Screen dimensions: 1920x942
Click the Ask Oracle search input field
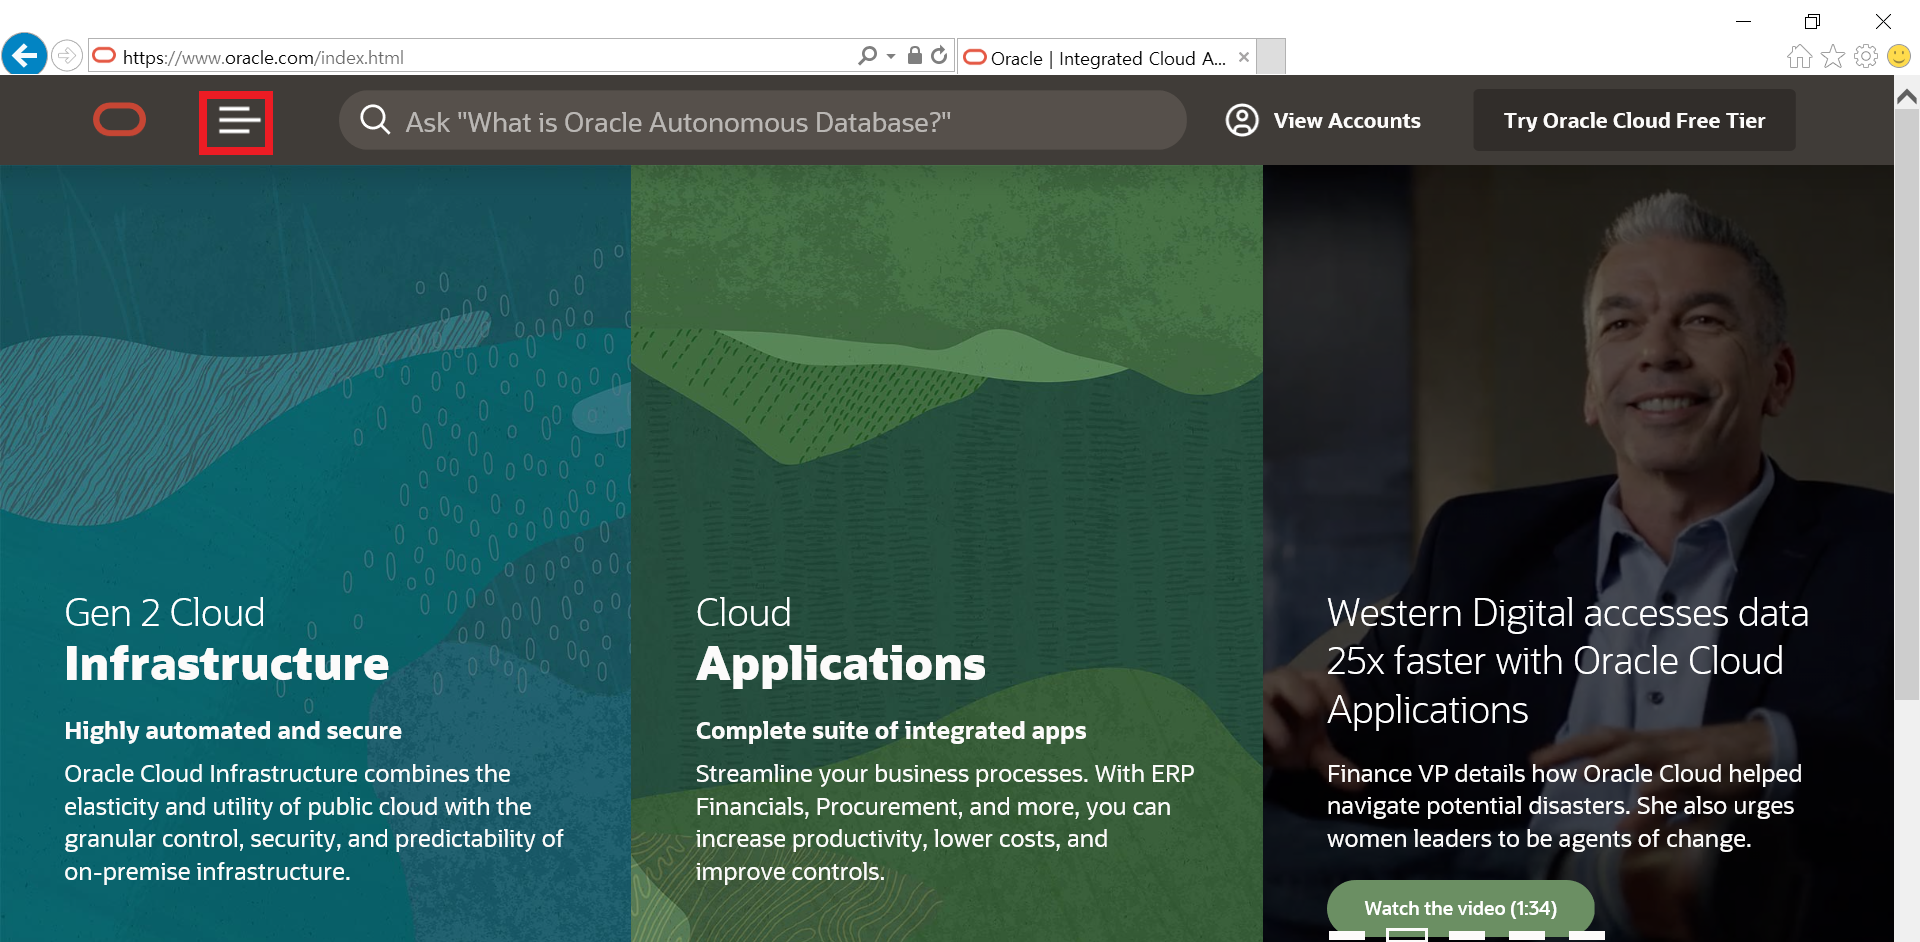click(x=763, y=120)
